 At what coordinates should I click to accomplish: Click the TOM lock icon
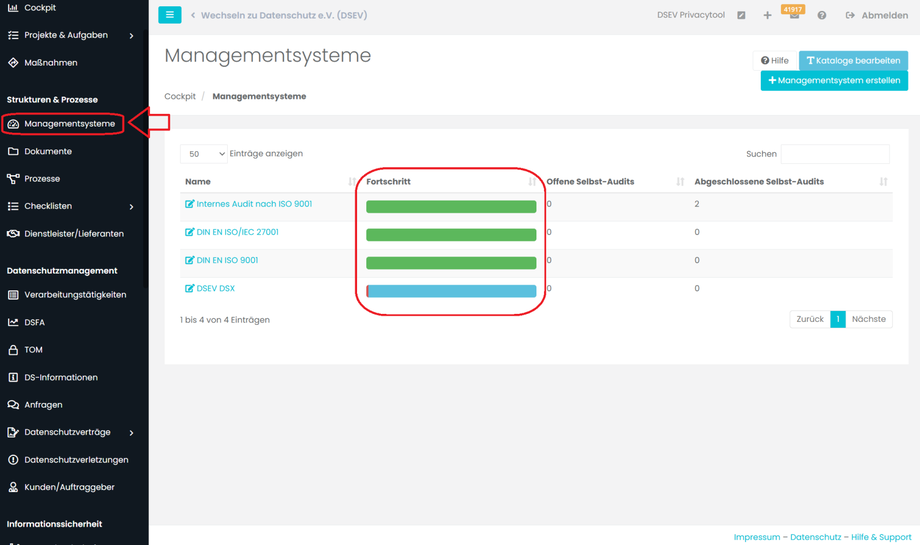pyautogui.click(x=13, y=350)
